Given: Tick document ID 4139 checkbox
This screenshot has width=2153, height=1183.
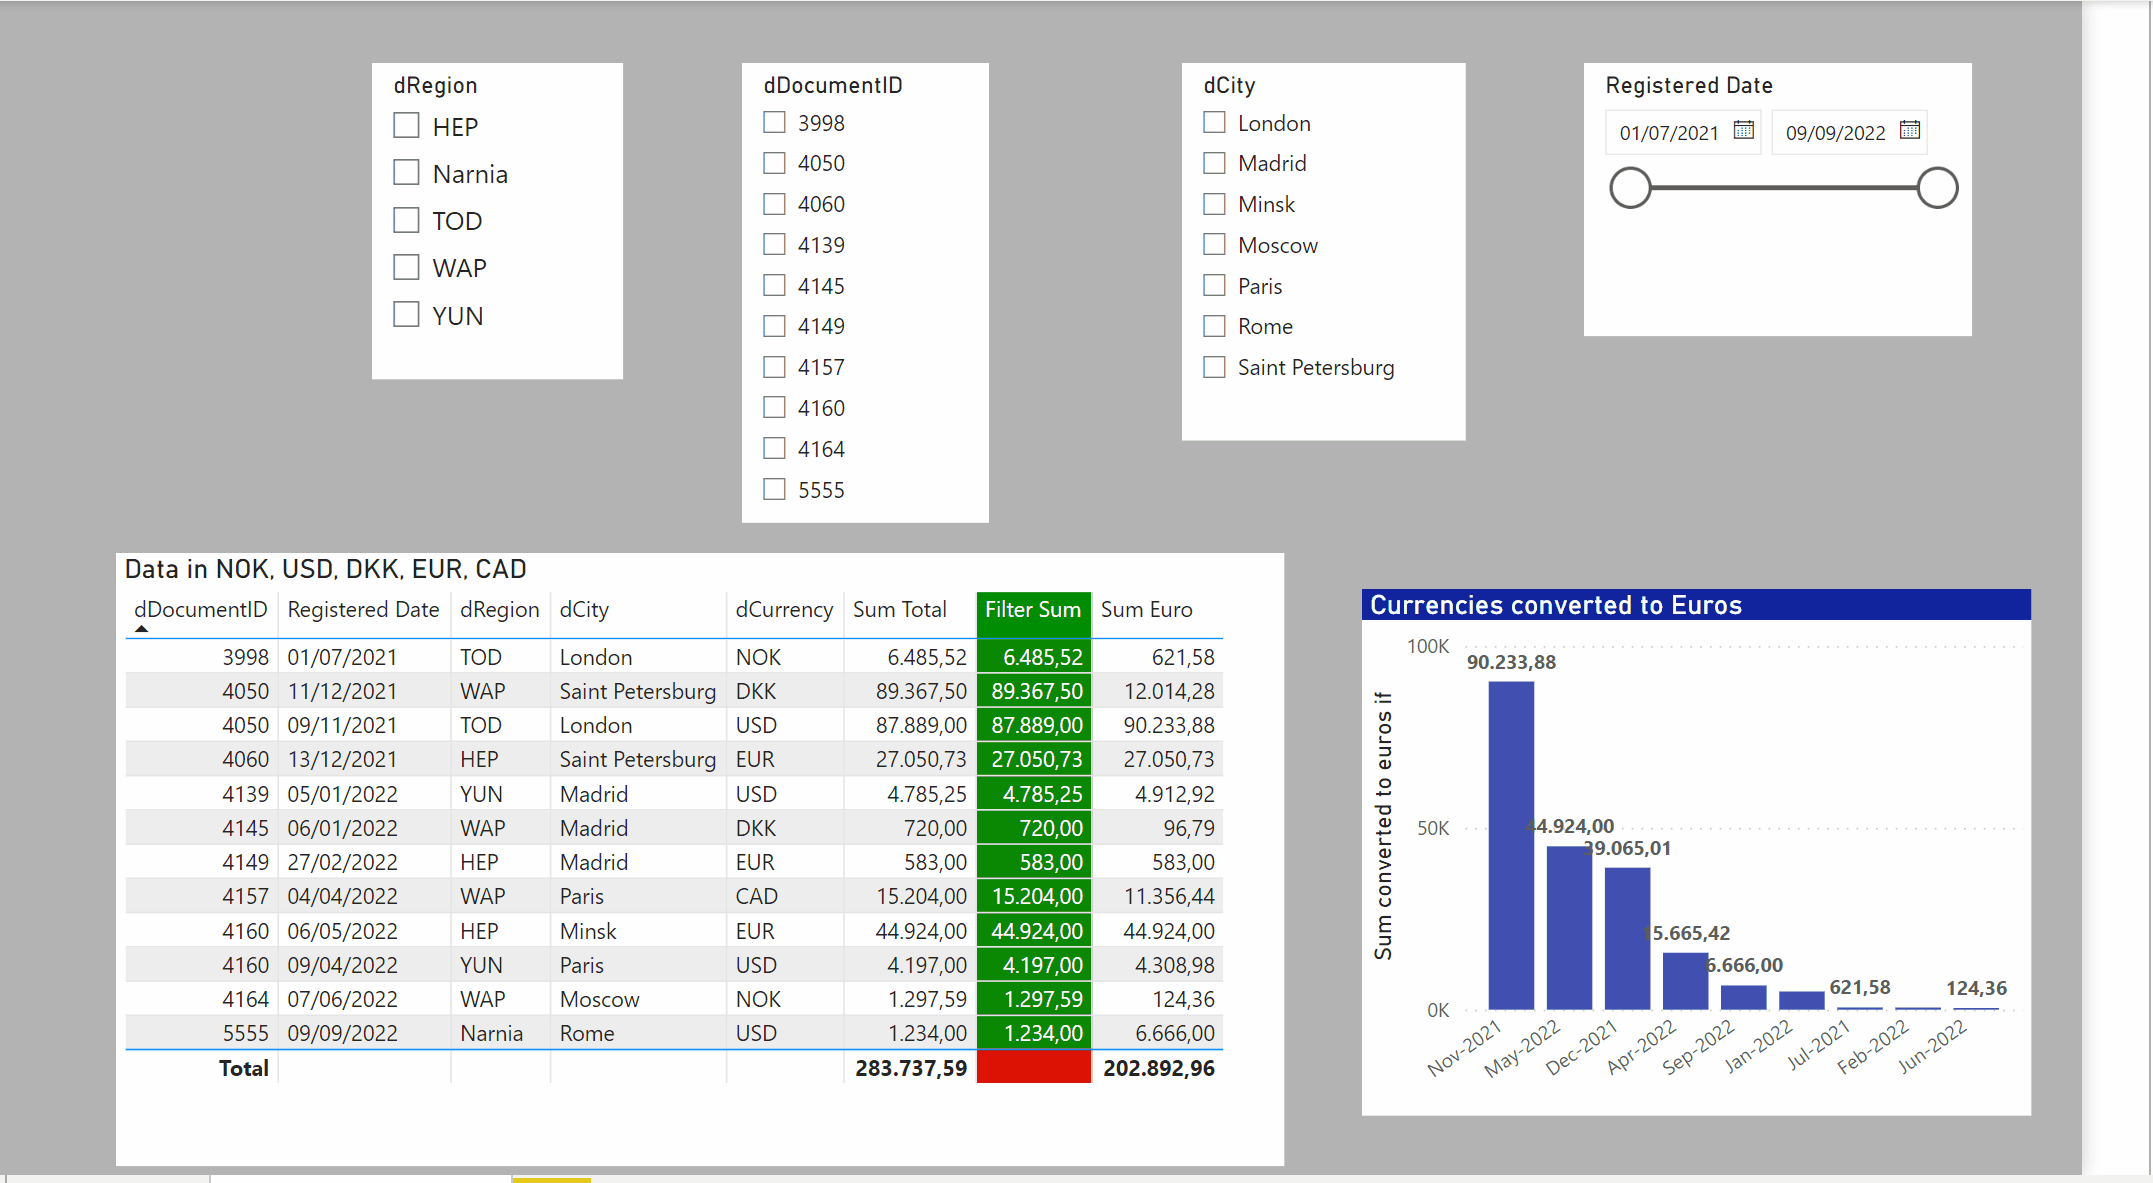Looking at the screenshot, I should coord(774,245).
